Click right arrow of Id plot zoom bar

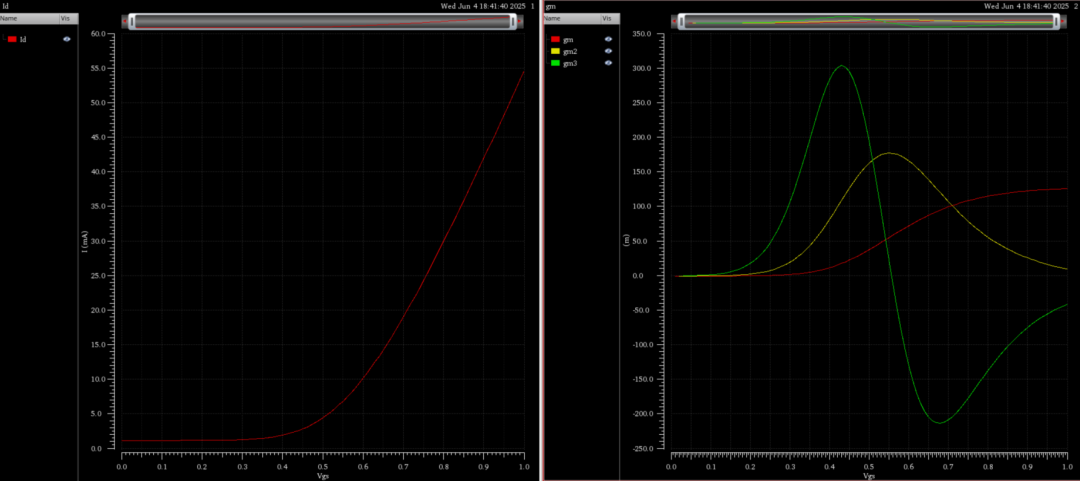click(520, 21)
